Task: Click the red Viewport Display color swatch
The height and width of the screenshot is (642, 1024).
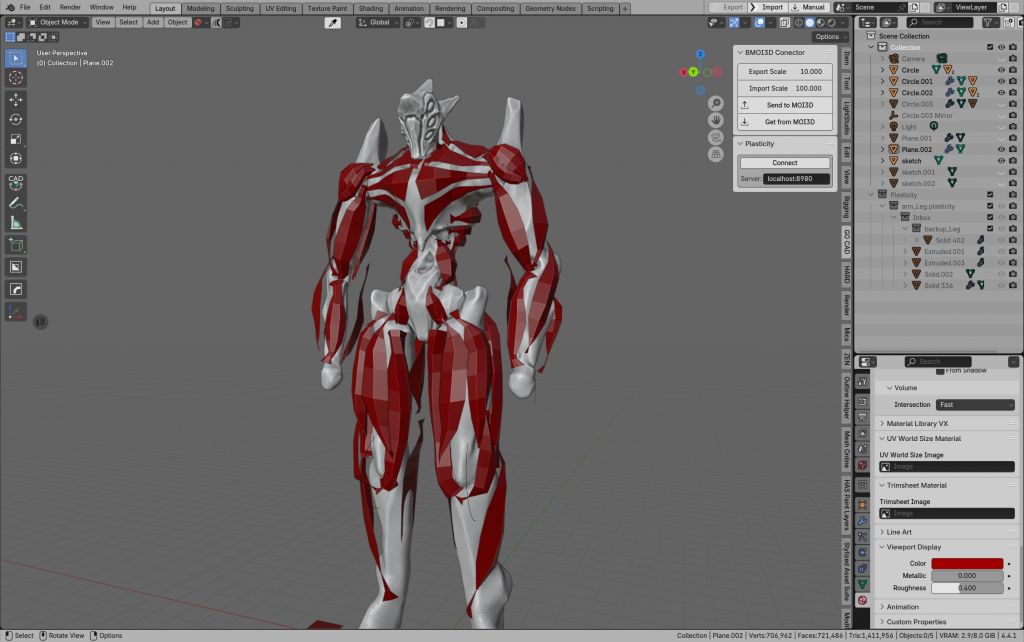Action: (x=967, y=564)
